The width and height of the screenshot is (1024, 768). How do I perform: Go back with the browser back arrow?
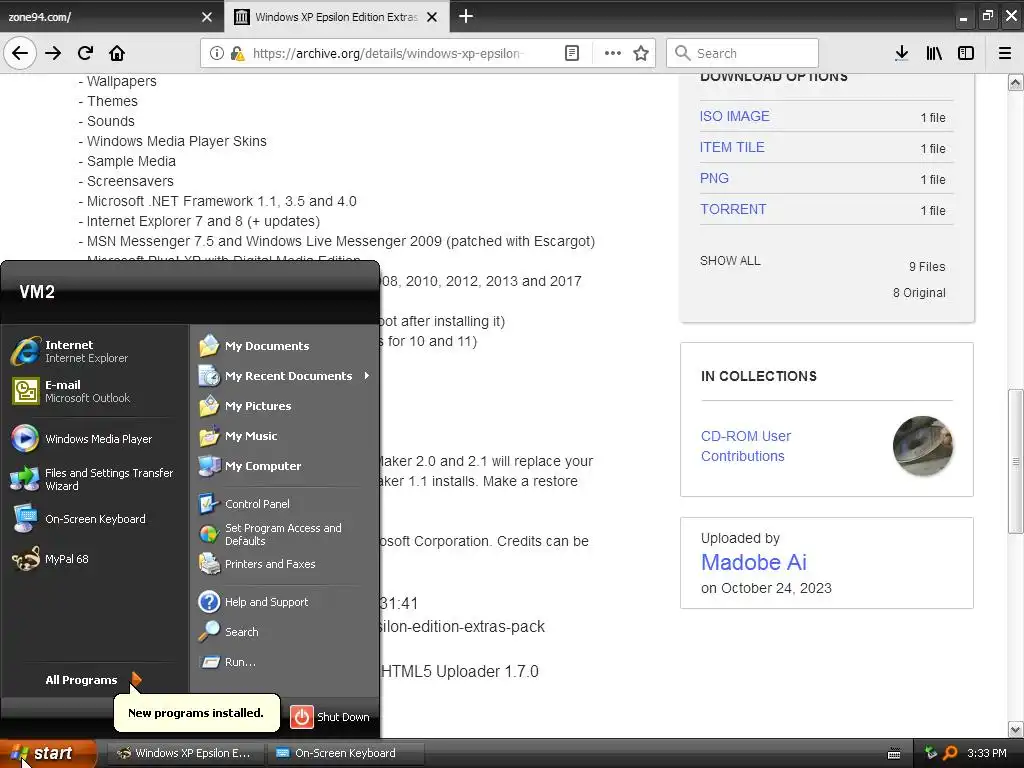coord(20,53)
